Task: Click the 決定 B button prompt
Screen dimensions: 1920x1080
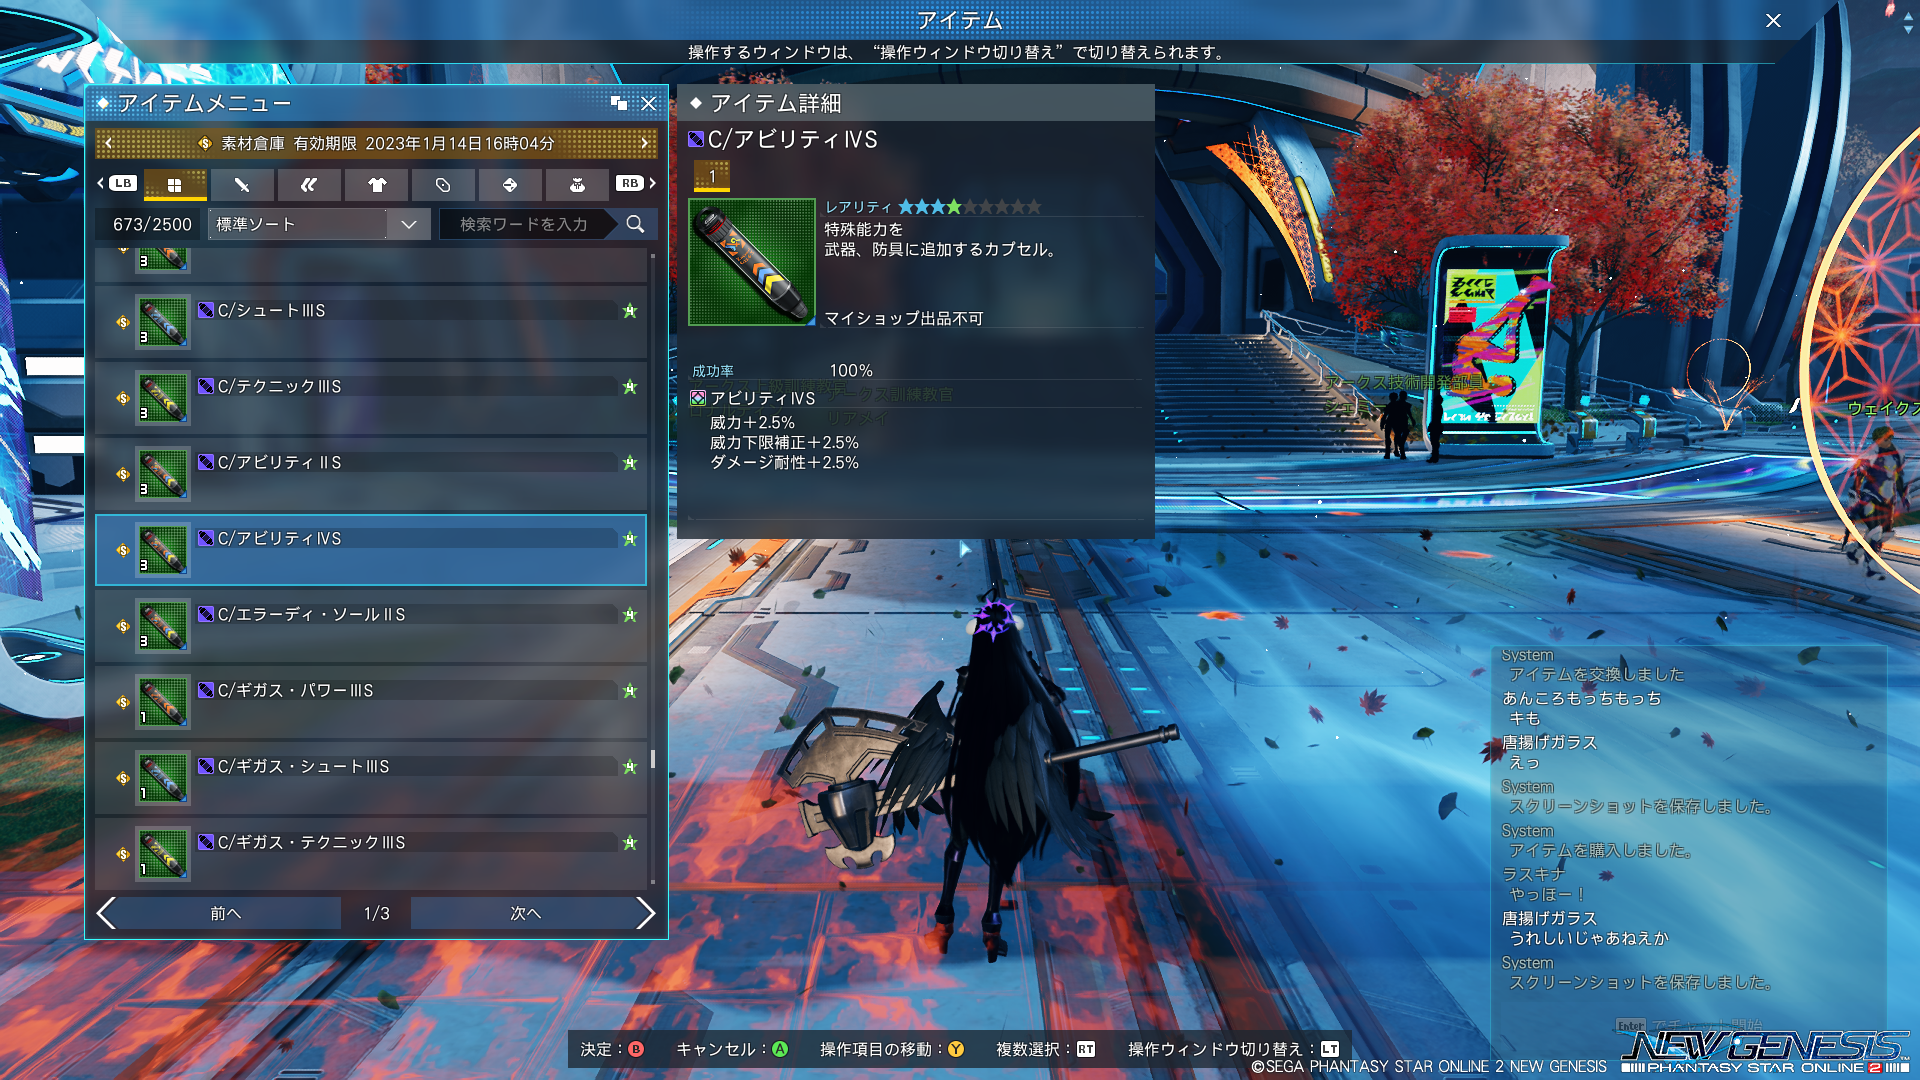Action: click(612, 1049)
